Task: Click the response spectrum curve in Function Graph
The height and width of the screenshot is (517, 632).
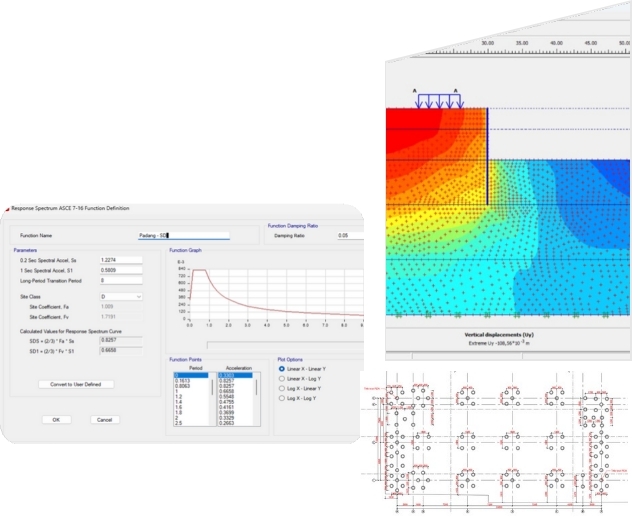Action: pyautogui.click(x=230, y=296)
